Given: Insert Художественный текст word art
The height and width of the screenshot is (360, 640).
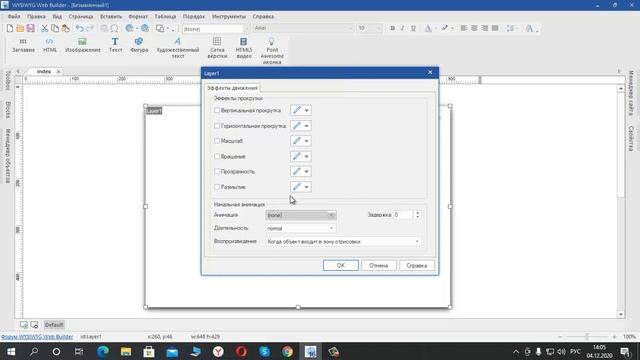Looking at the screenshot, I should click(x=178, y=48).
